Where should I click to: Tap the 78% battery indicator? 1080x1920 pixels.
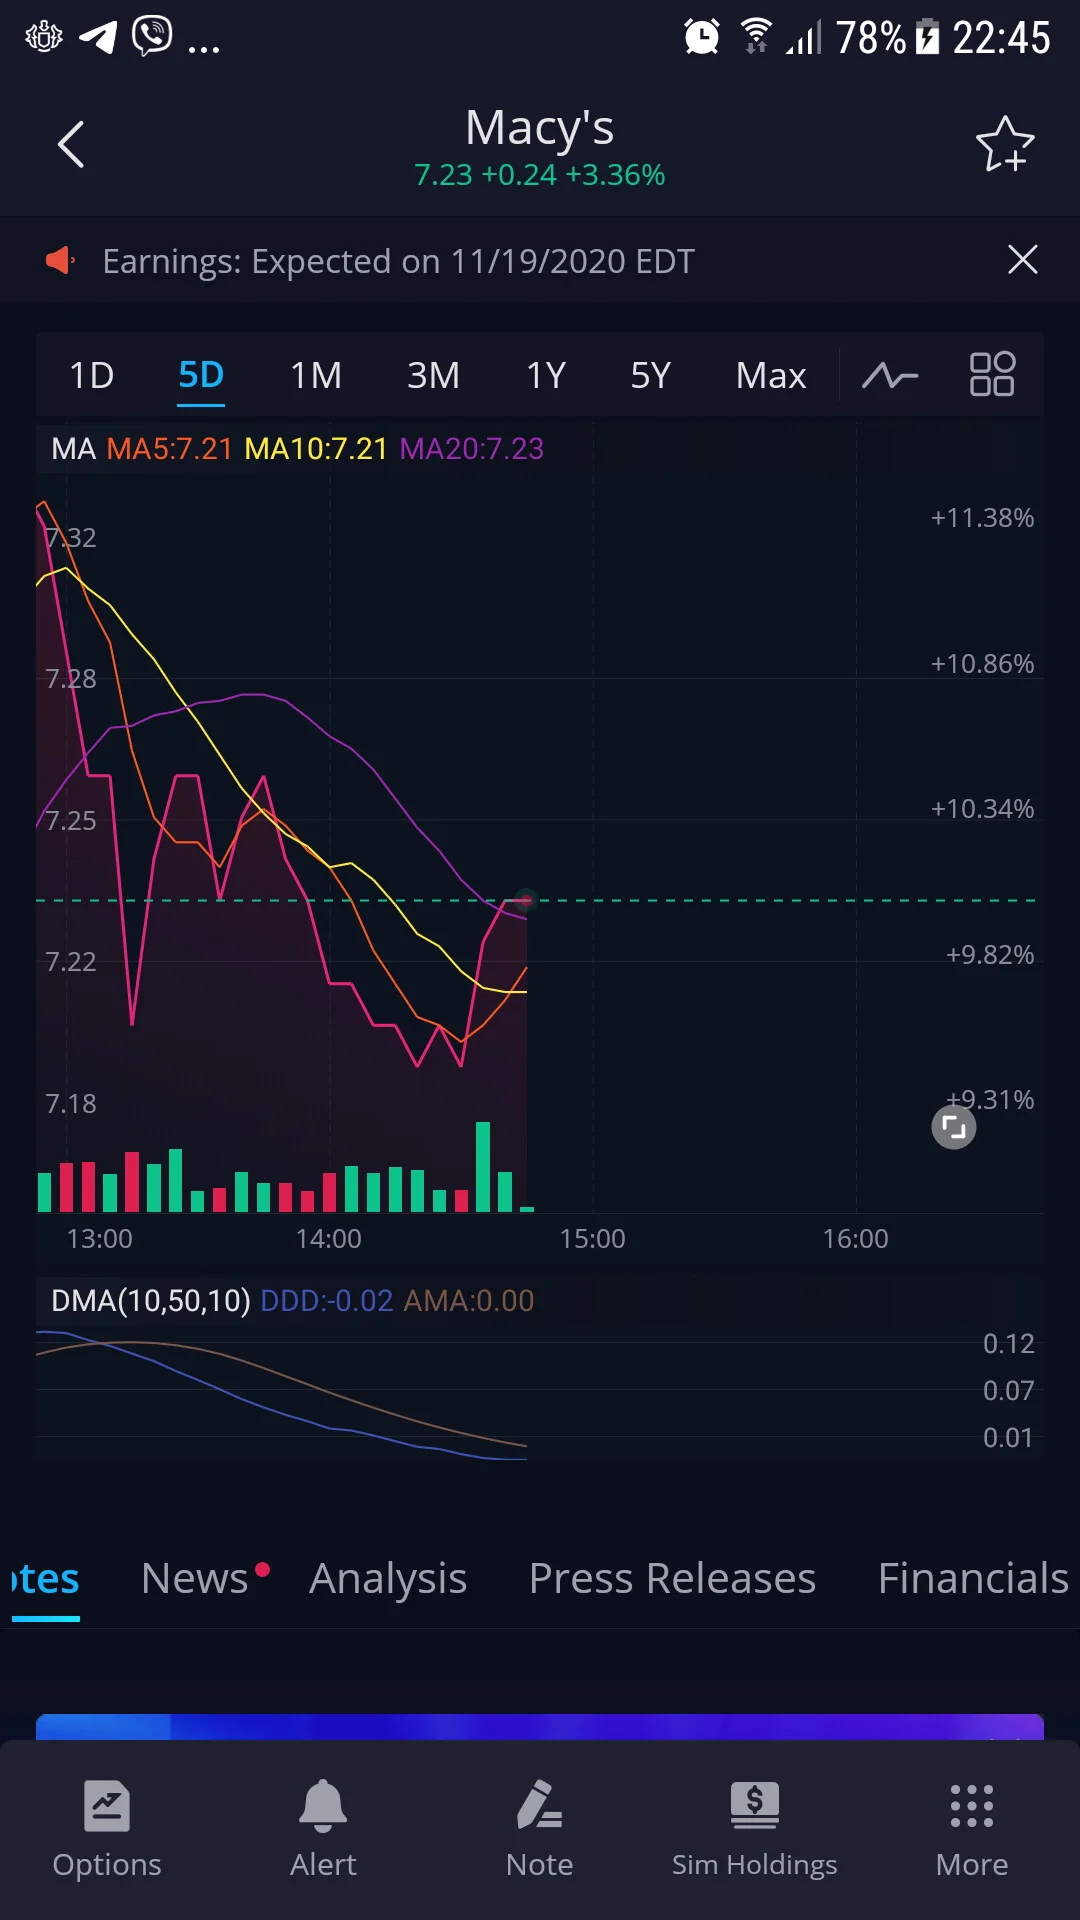point(887,37)
